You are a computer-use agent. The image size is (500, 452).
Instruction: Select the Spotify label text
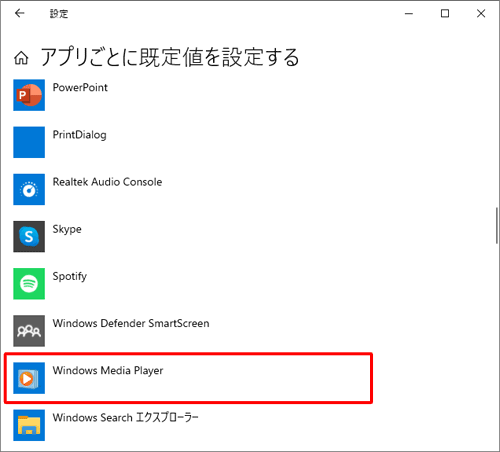click(x=70, y=277)
